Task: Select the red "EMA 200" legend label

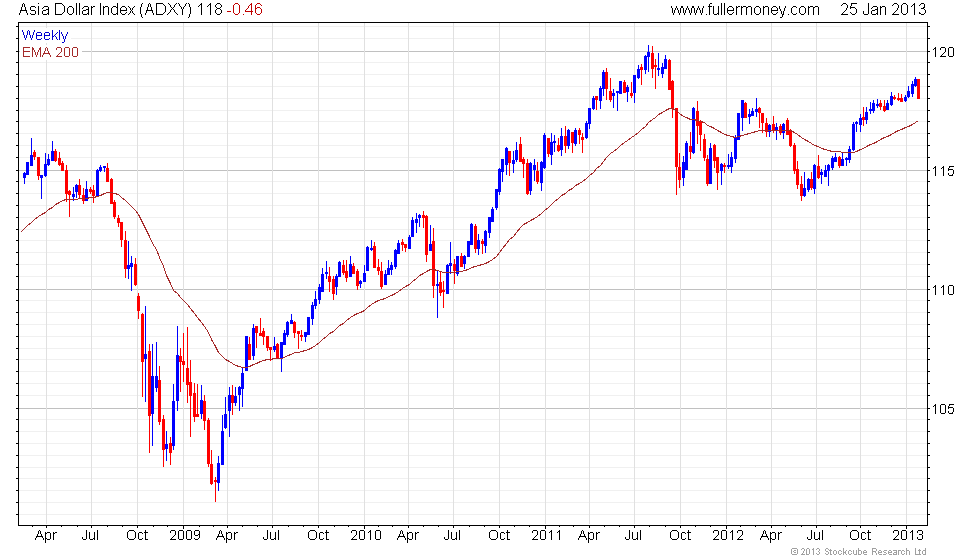Action: point(51,52)
